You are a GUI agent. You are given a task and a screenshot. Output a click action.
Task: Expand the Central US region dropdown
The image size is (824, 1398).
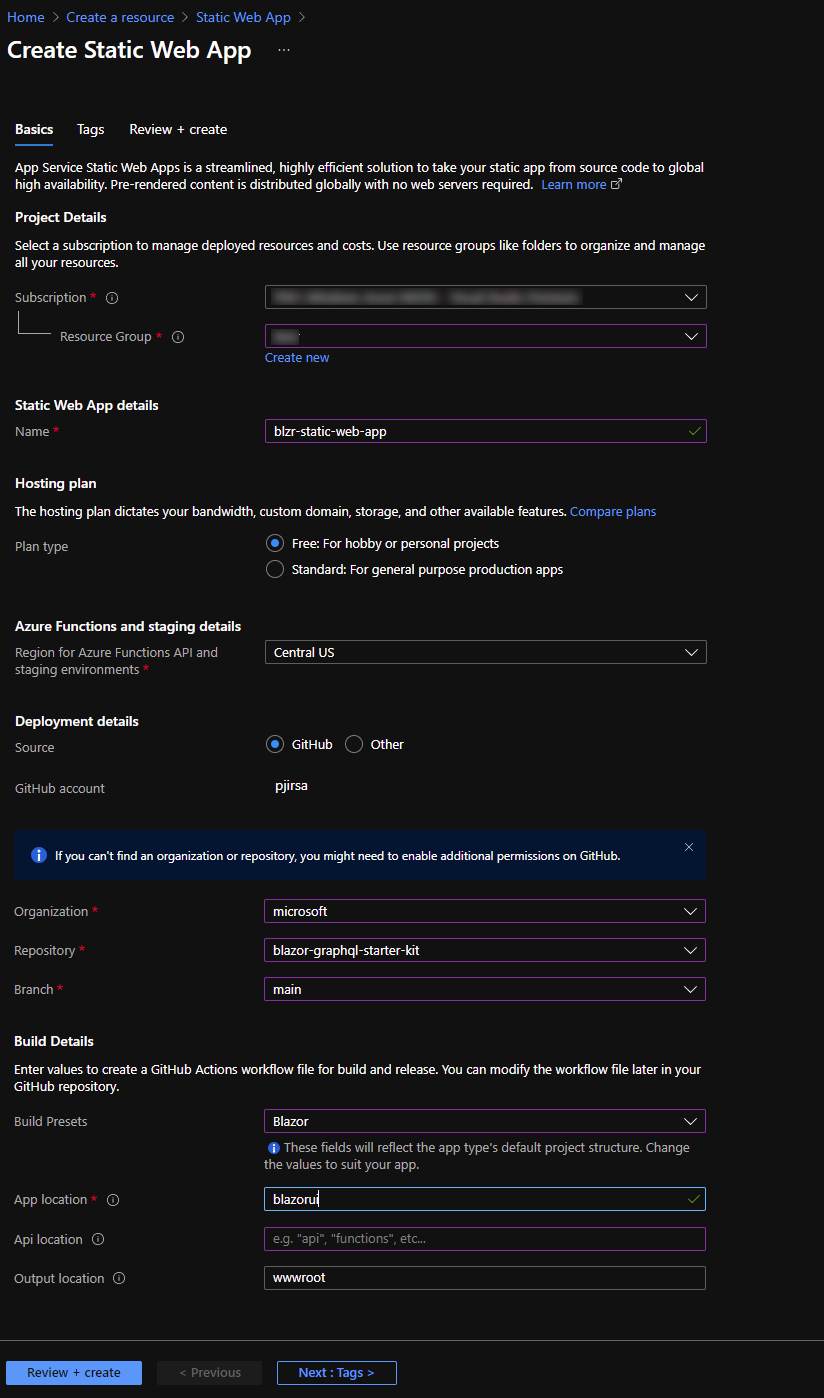coord(486,652)
